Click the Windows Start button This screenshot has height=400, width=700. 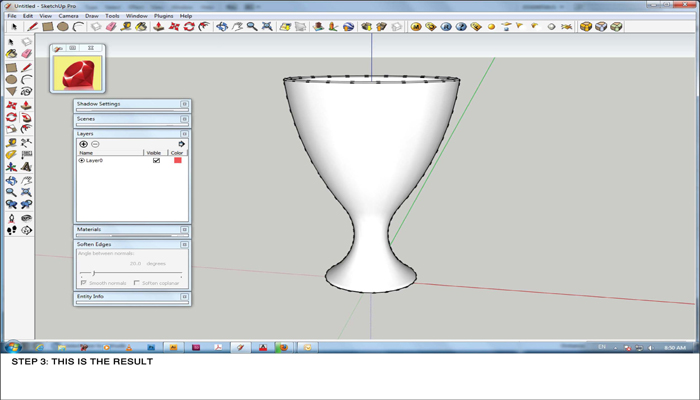pyautogui.click(x=14, y=347)
